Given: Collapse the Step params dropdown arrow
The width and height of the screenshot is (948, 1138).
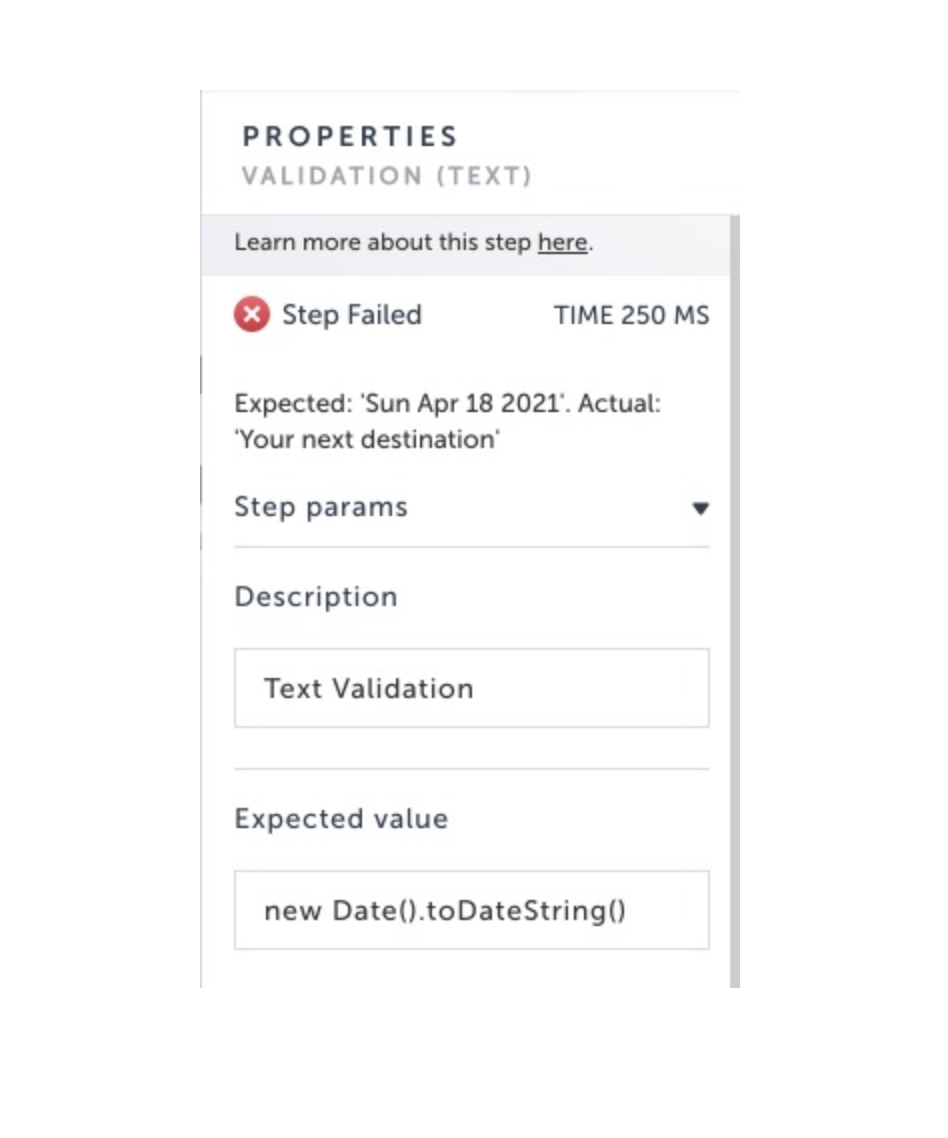Looking at the screenshot, I should pyautogui.click(x=700, y=508).
